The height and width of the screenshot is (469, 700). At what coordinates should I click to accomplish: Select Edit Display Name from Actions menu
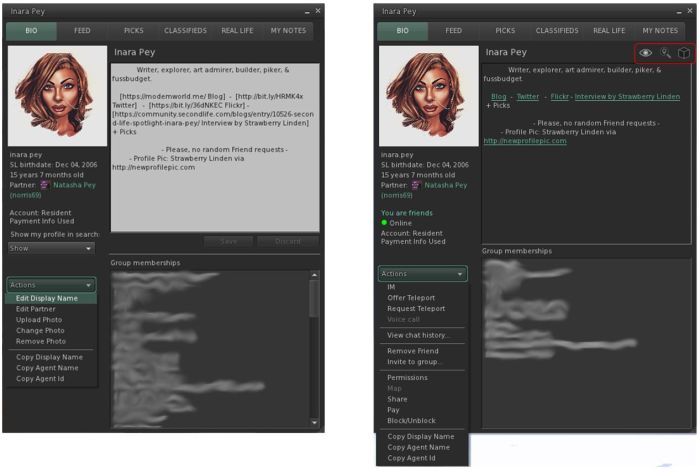46,298
